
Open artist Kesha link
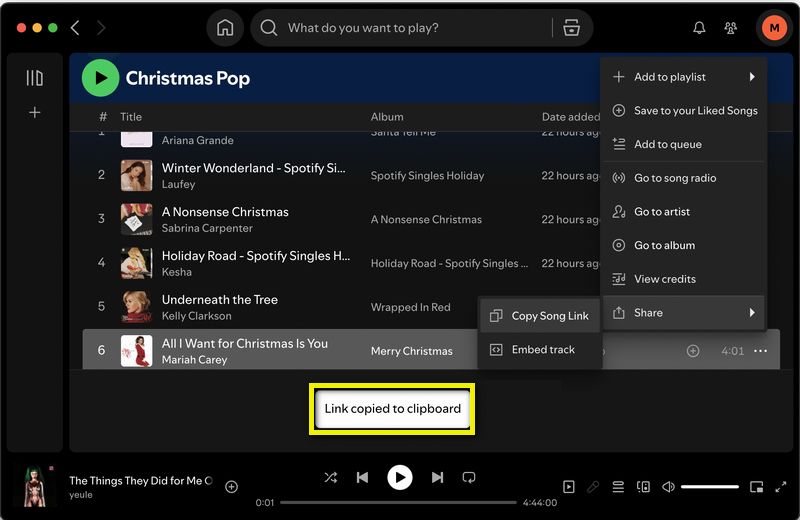coord(177,272)
